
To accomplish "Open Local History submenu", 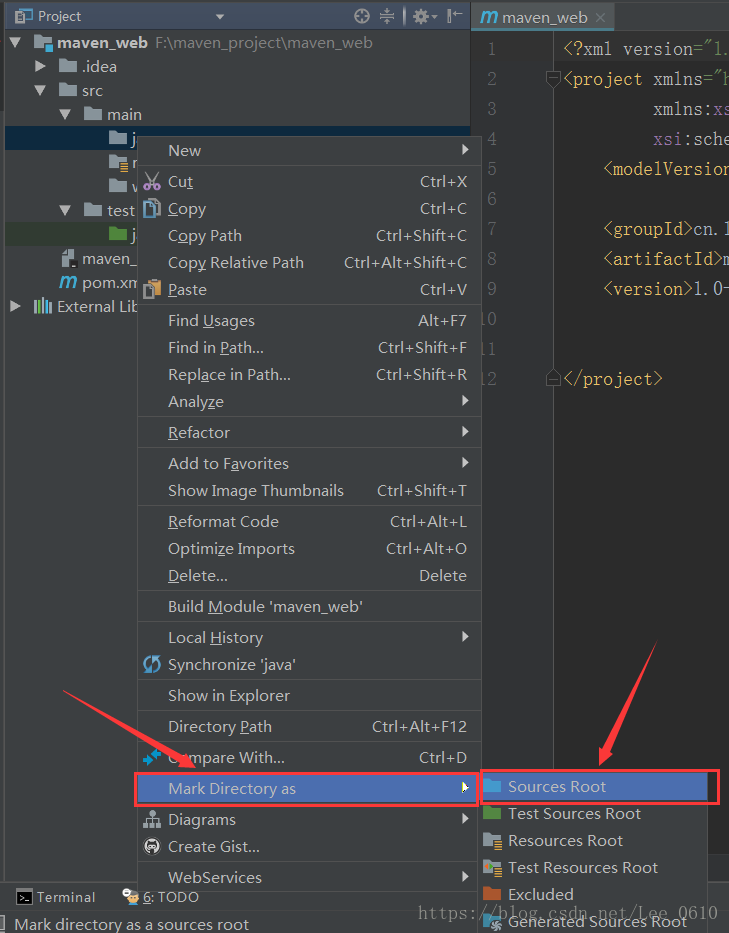I will click(x=309, y=637).
